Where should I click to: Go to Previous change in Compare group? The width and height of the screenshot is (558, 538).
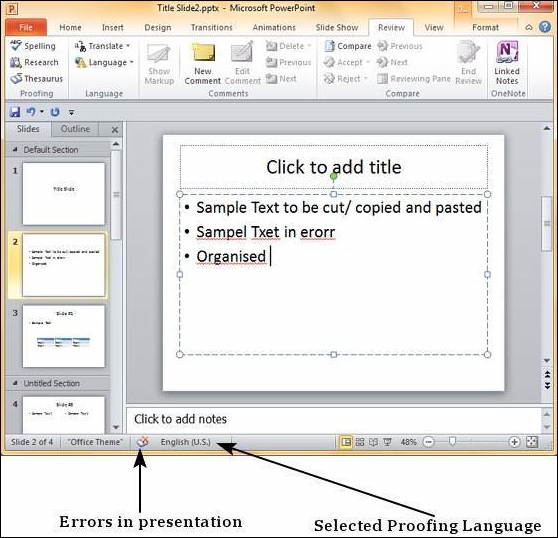400,46
